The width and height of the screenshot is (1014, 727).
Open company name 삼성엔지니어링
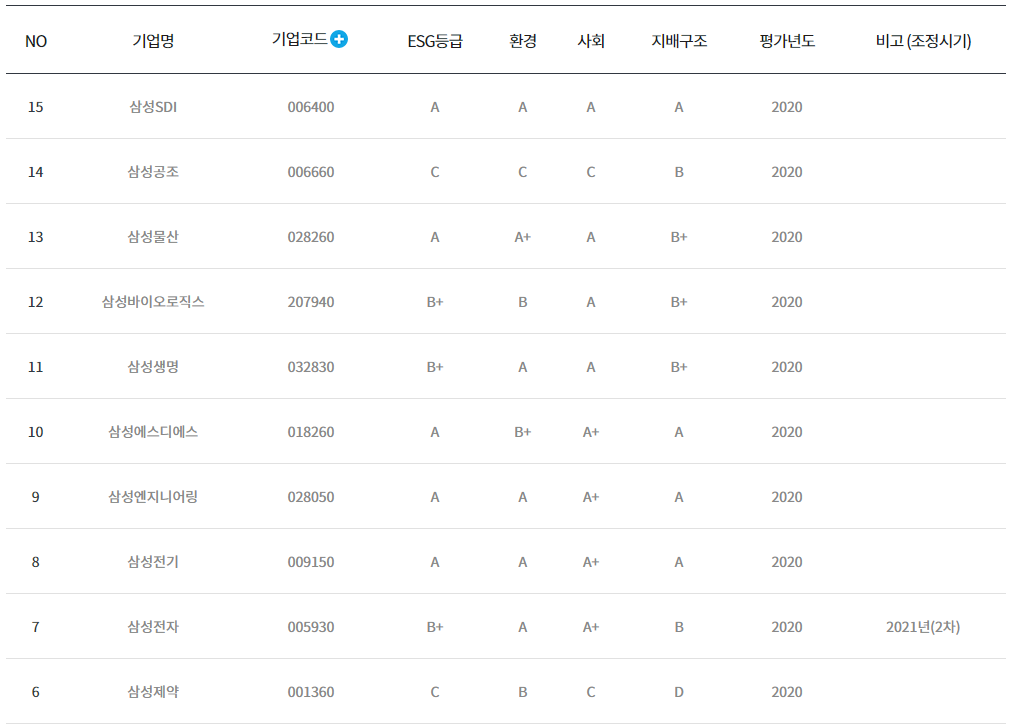153,497
